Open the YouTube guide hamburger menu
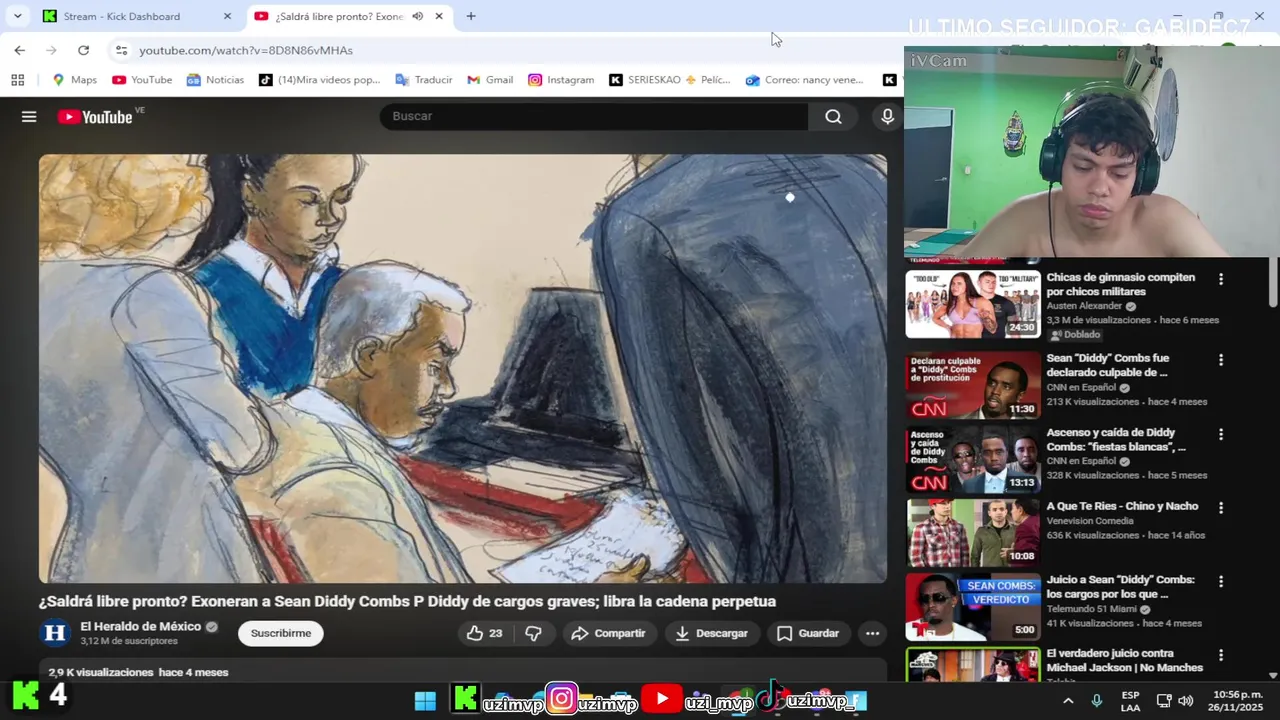The height and width of the screenshot is (720, 1280). pyautogui.click(x=29, y=117)
